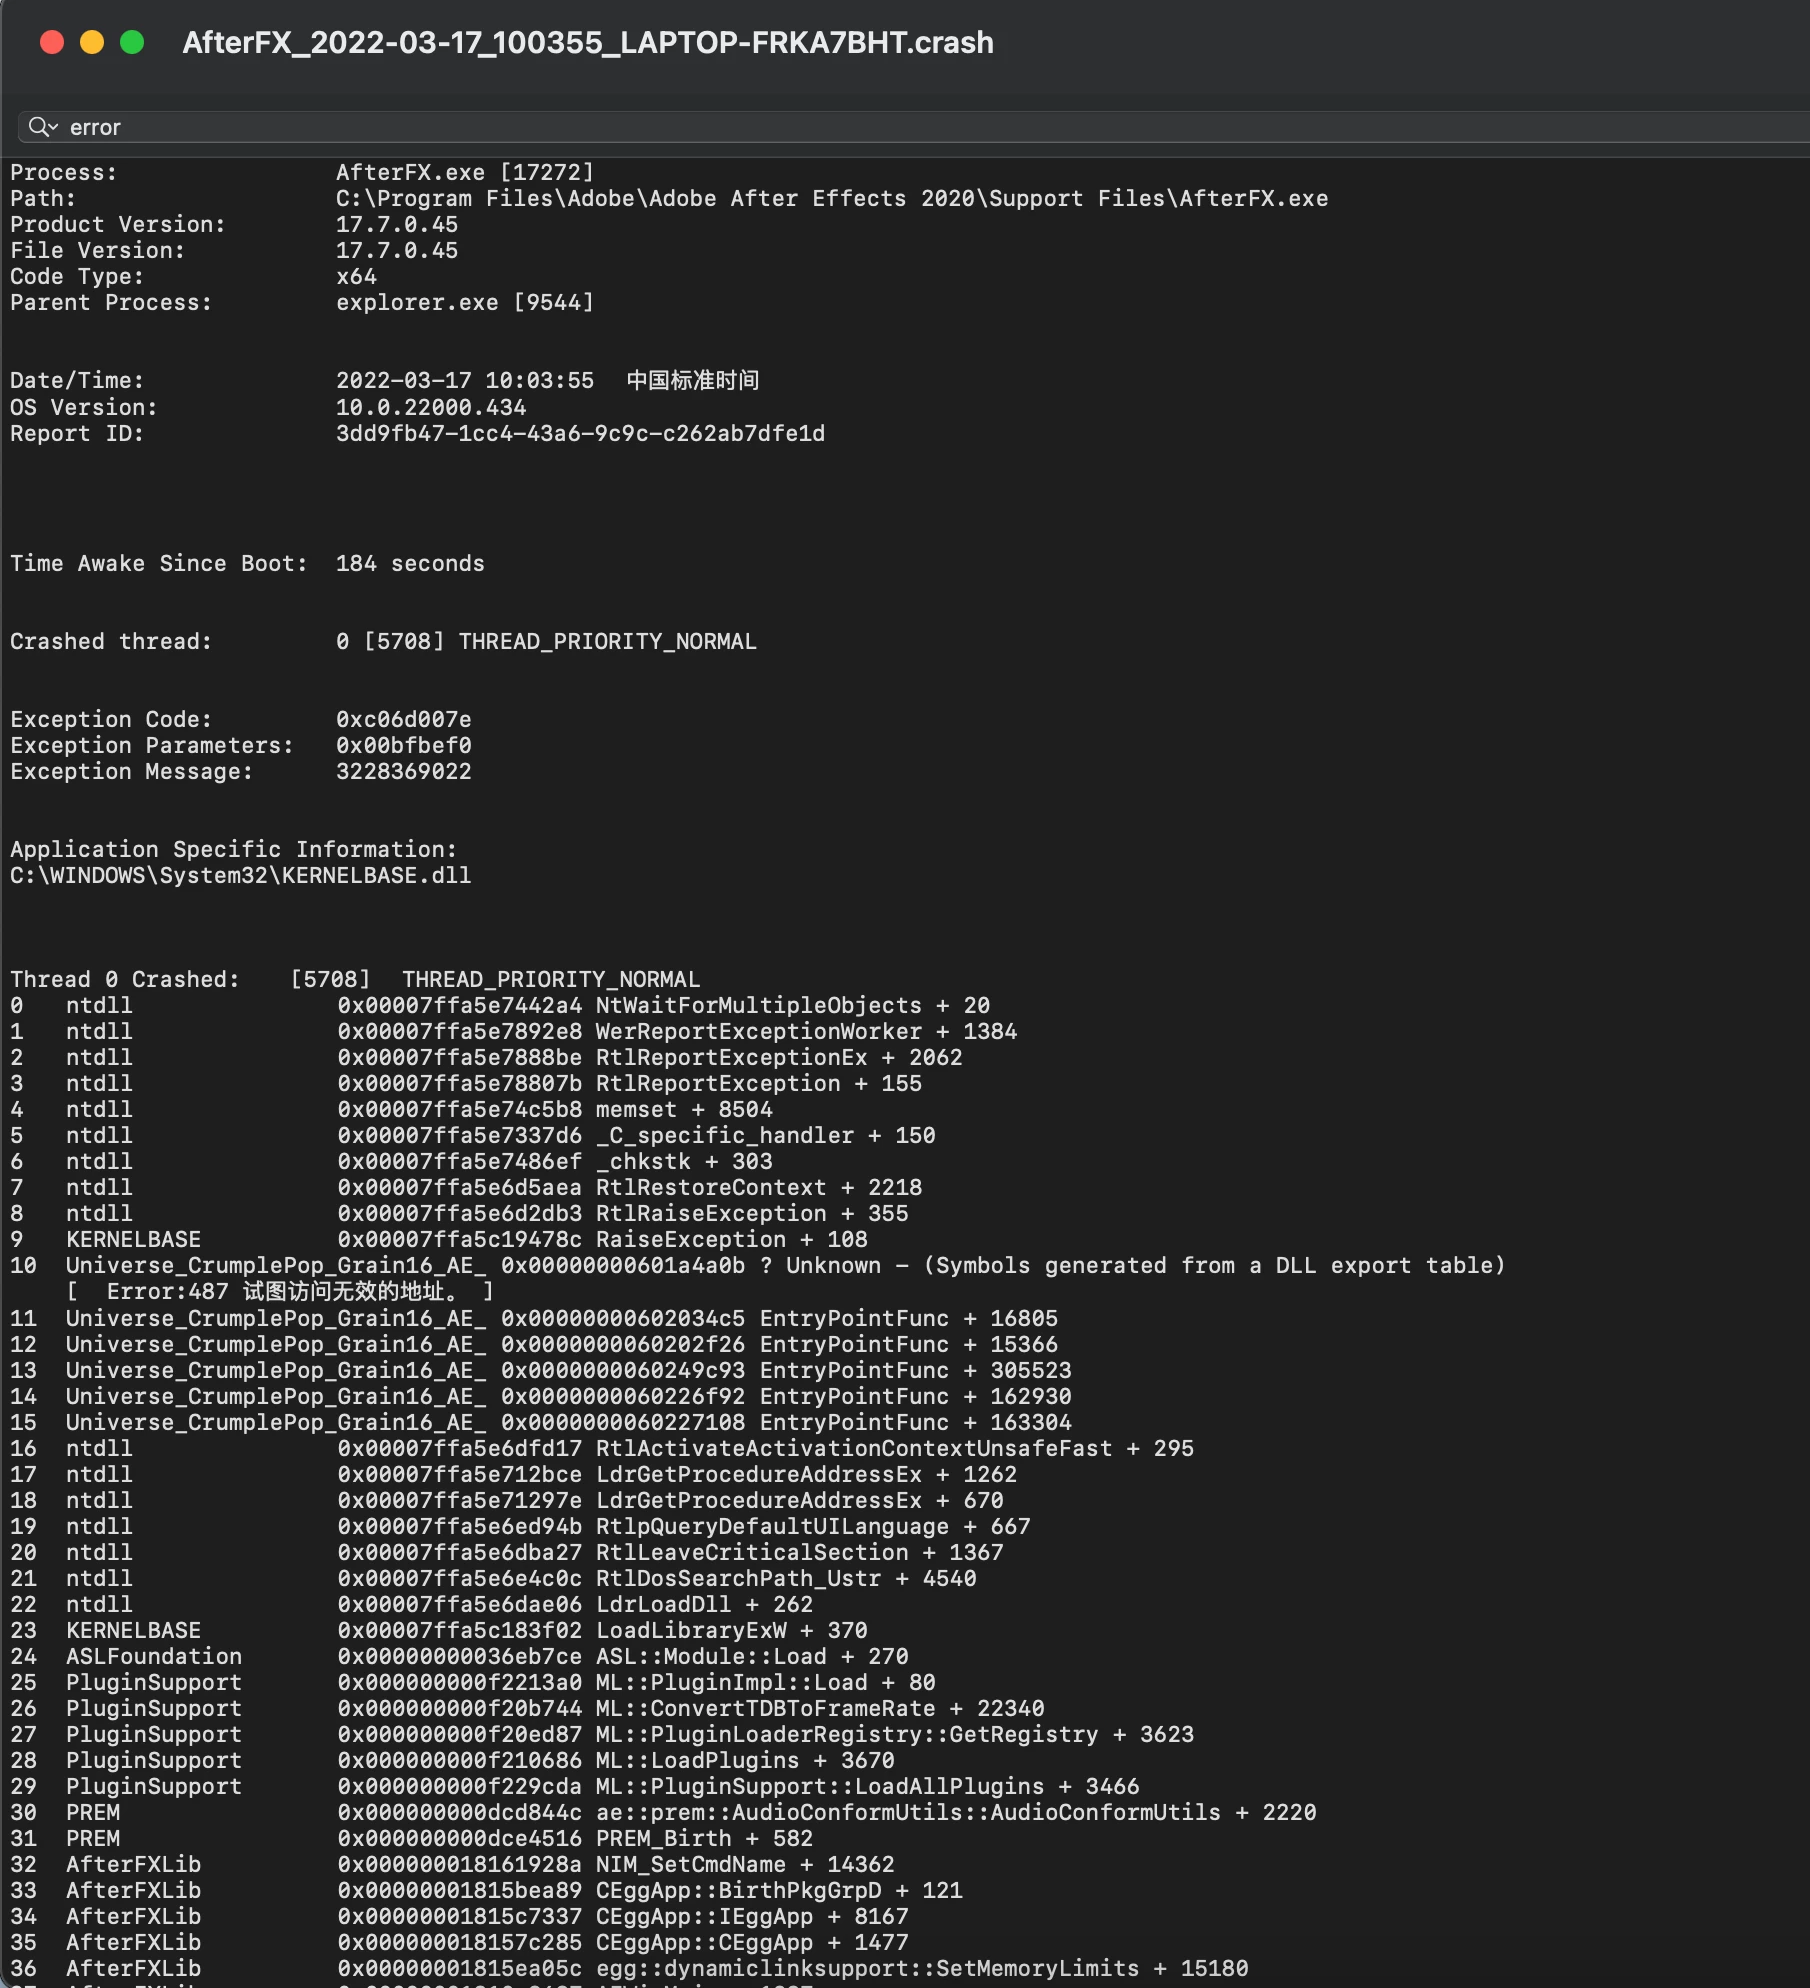Click the "AfterFX.exe [17272]" process value

465,172
